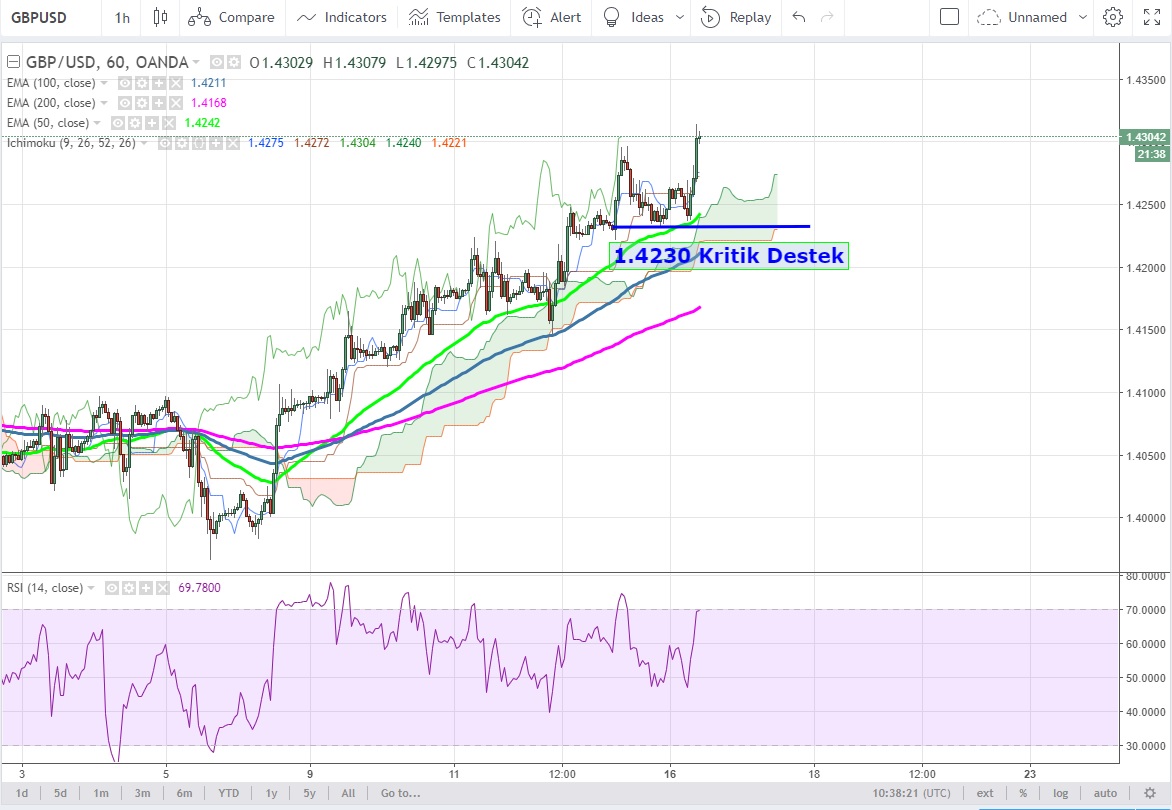
Task: Click the undo arrow
Action: click(x=798, y=17)
